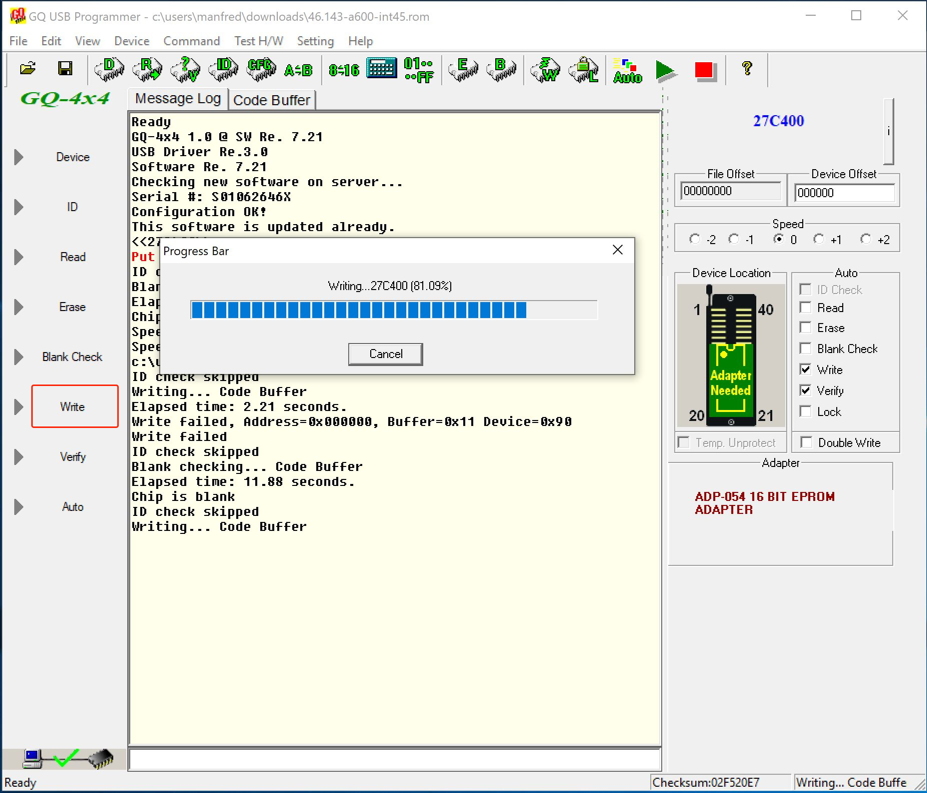Click the Auto toolbar icon
The height and width of the screenshot is (793, 927).
[x=627, y=70]
